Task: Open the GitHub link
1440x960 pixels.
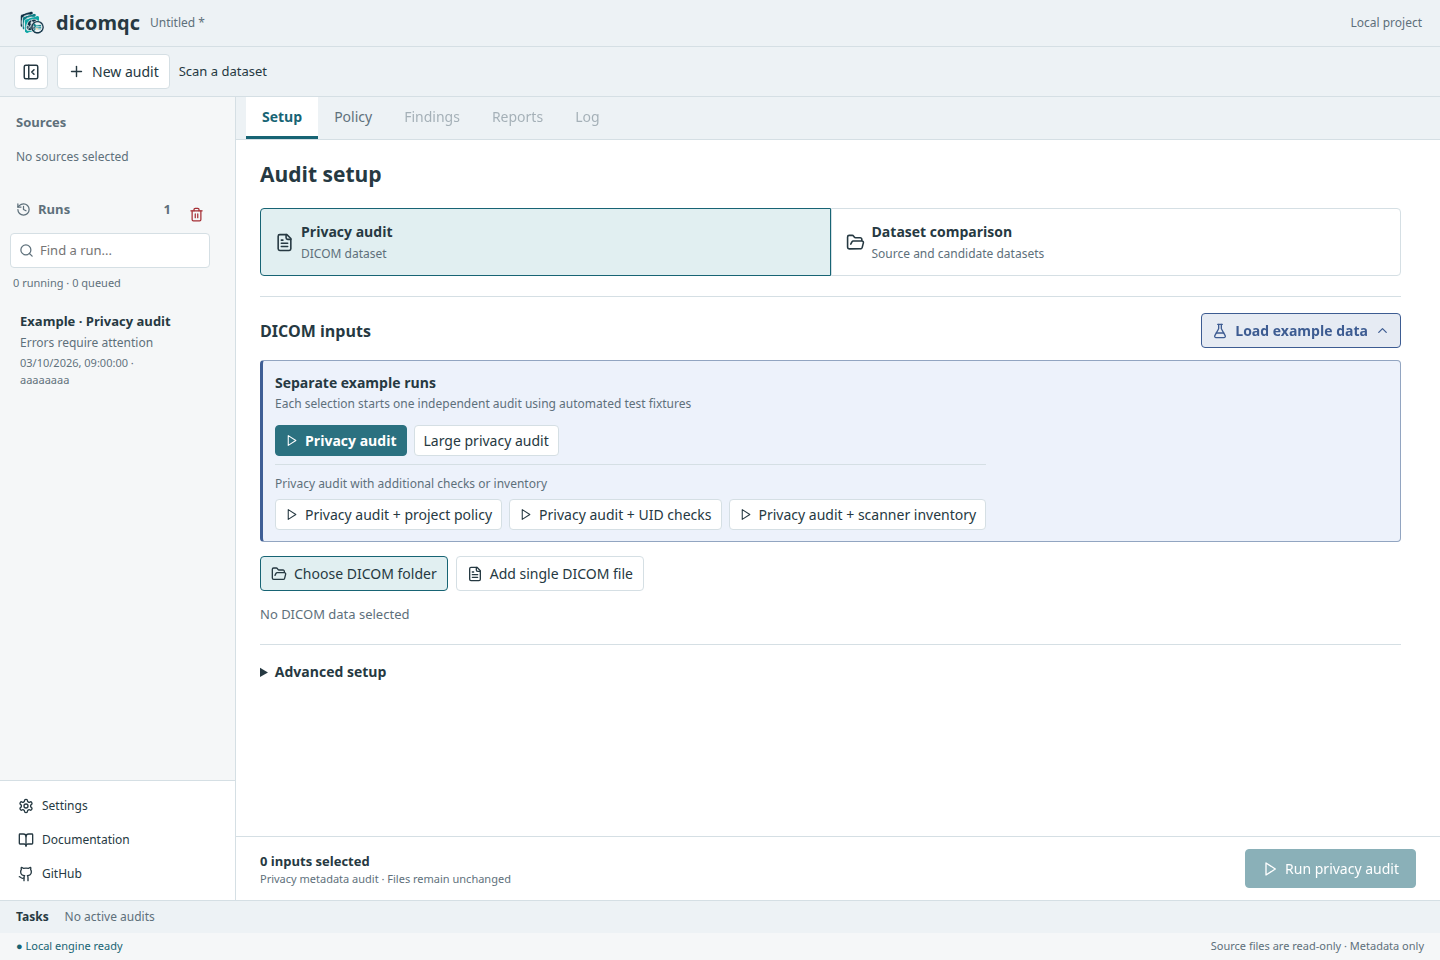Action: 50,874
